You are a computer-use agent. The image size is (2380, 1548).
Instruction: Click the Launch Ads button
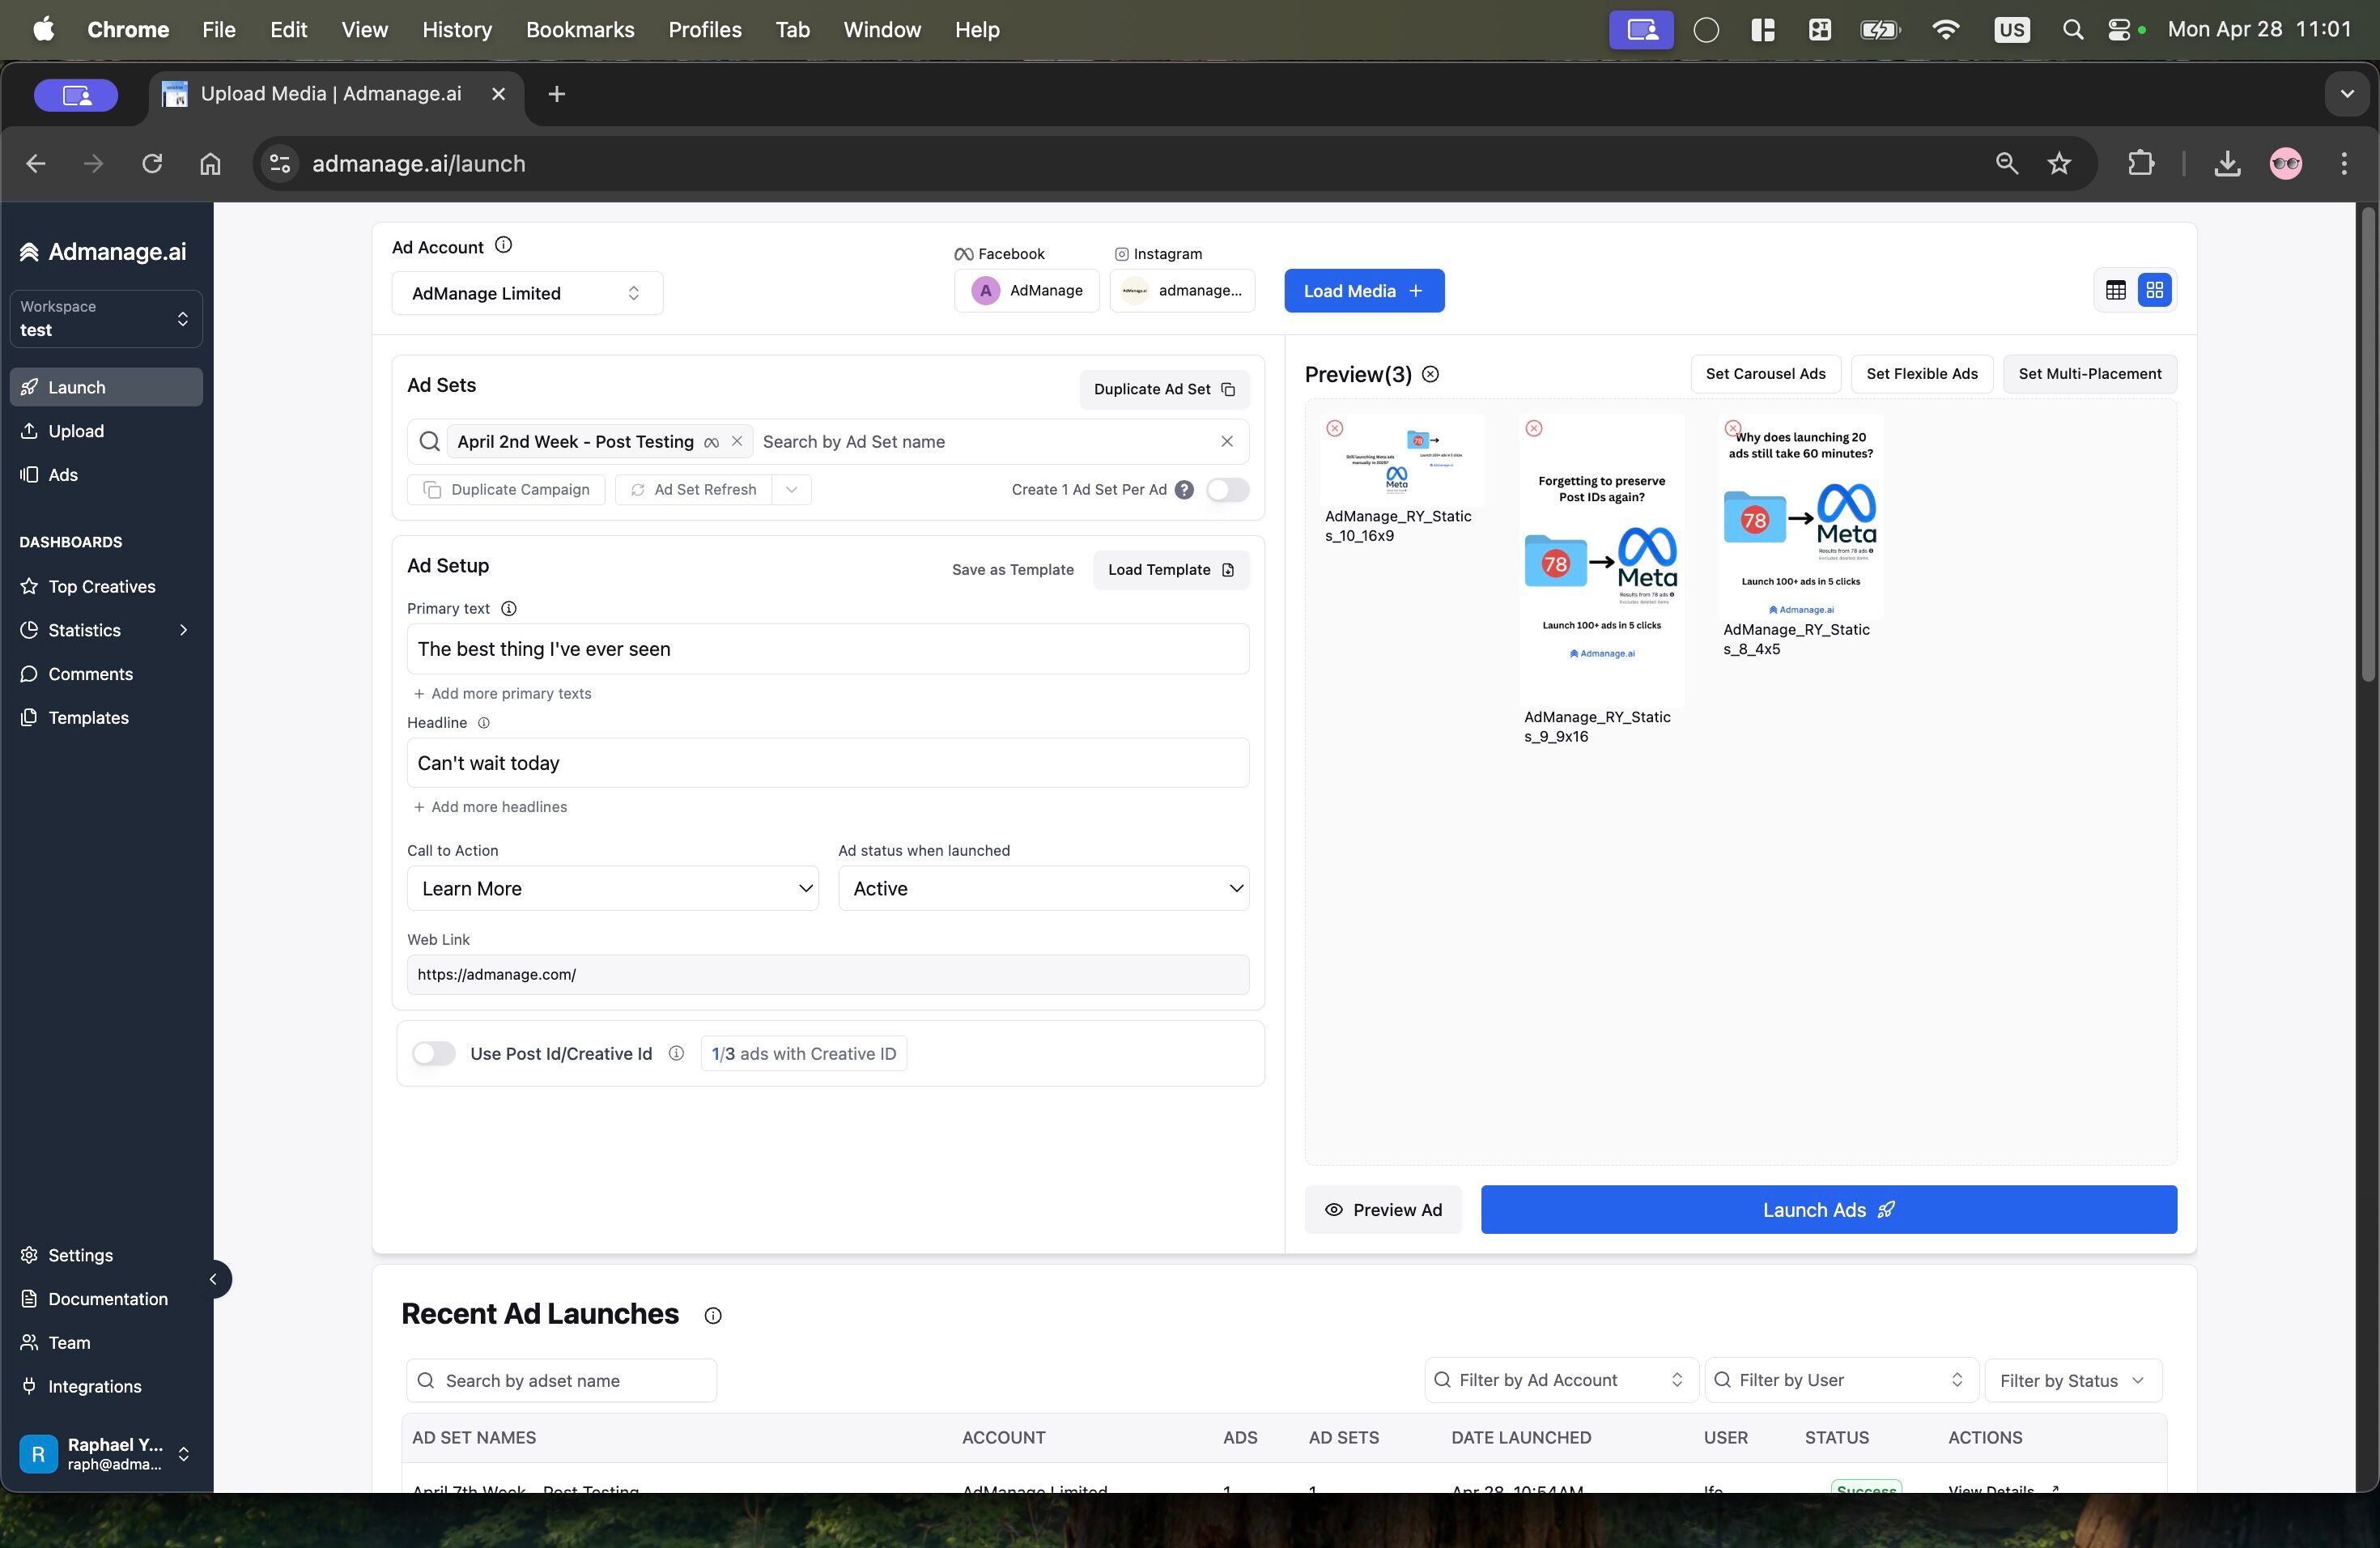tap(1827, 1209)
